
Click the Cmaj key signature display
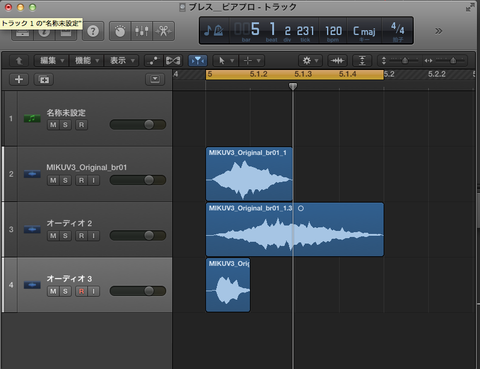(364, 31)
